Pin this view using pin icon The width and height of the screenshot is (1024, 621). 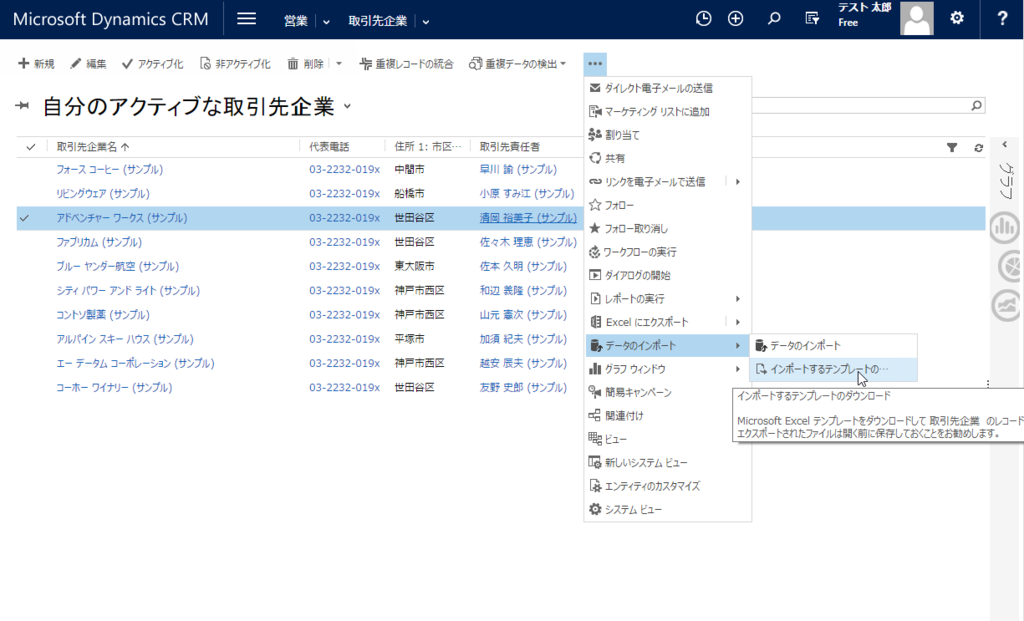pos(22,106)
